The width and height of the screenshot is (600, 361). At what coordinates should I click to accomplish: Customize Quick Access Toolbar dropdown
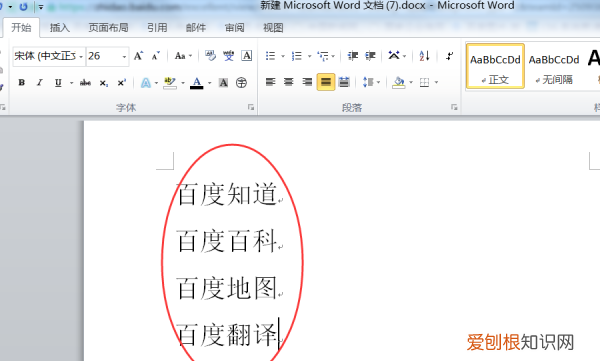tap(41, 7)
